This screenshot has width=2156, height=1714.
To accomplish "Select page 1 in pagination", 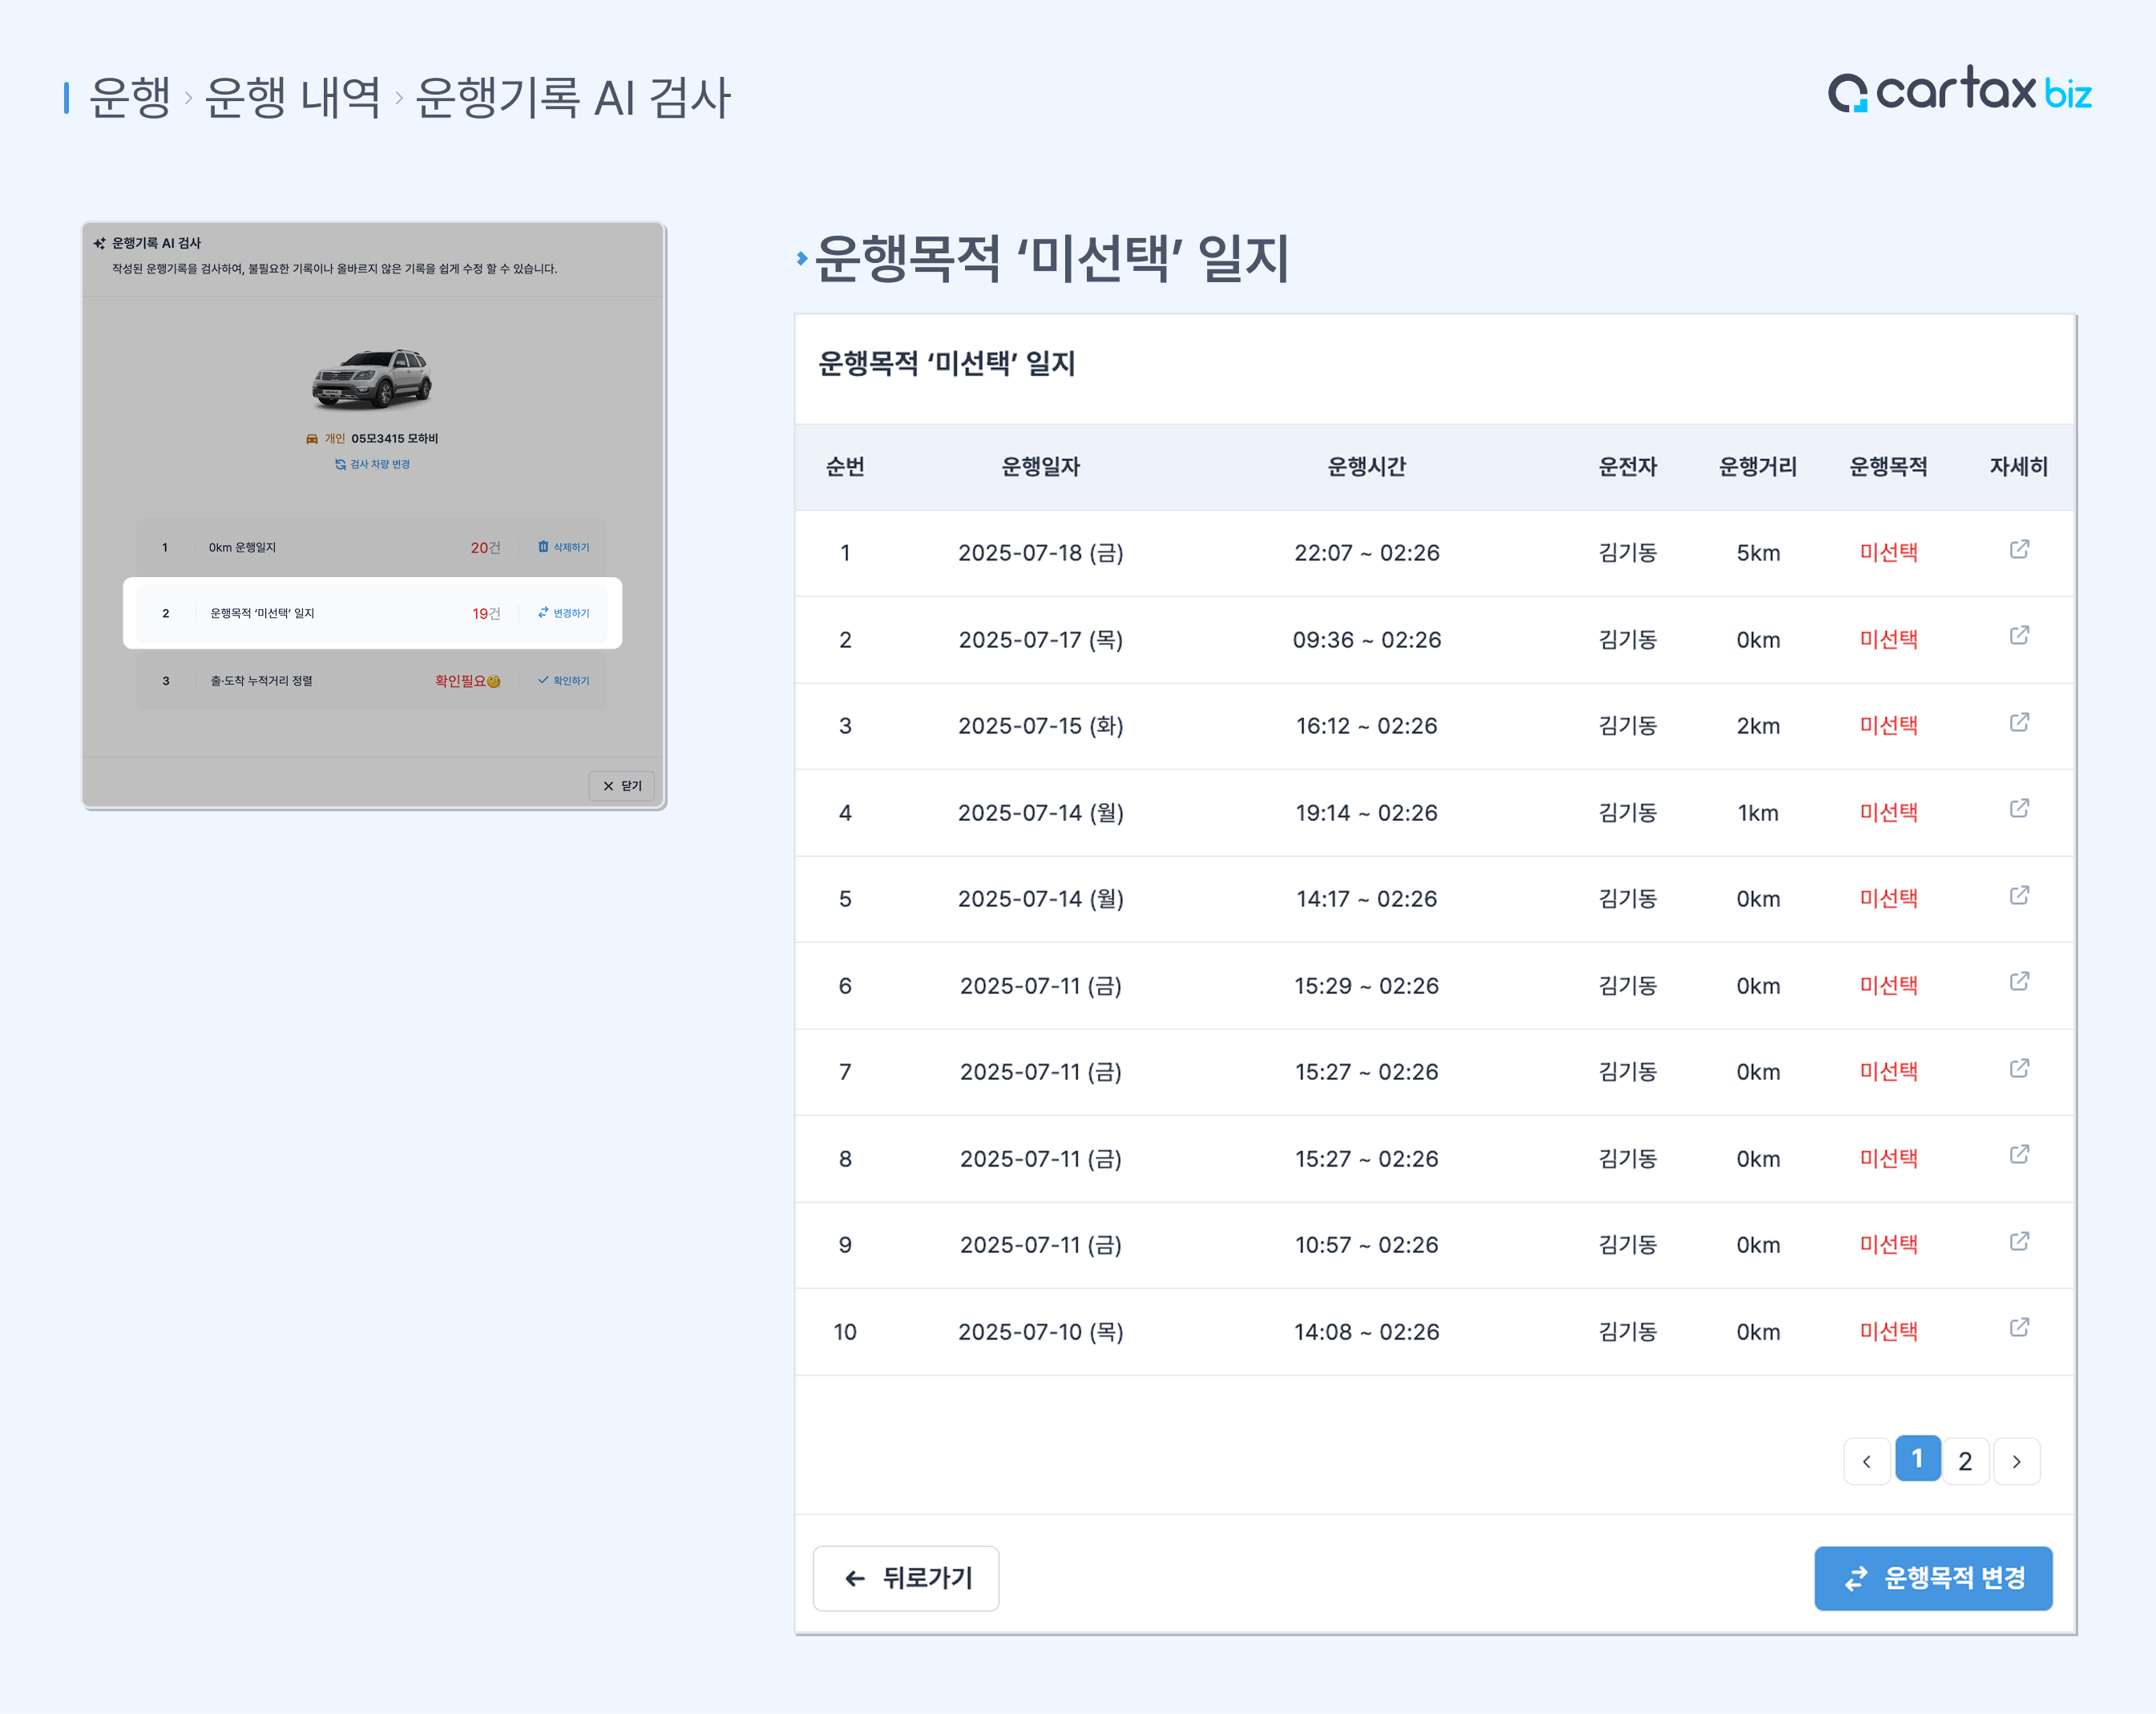I will 1916,1459.
